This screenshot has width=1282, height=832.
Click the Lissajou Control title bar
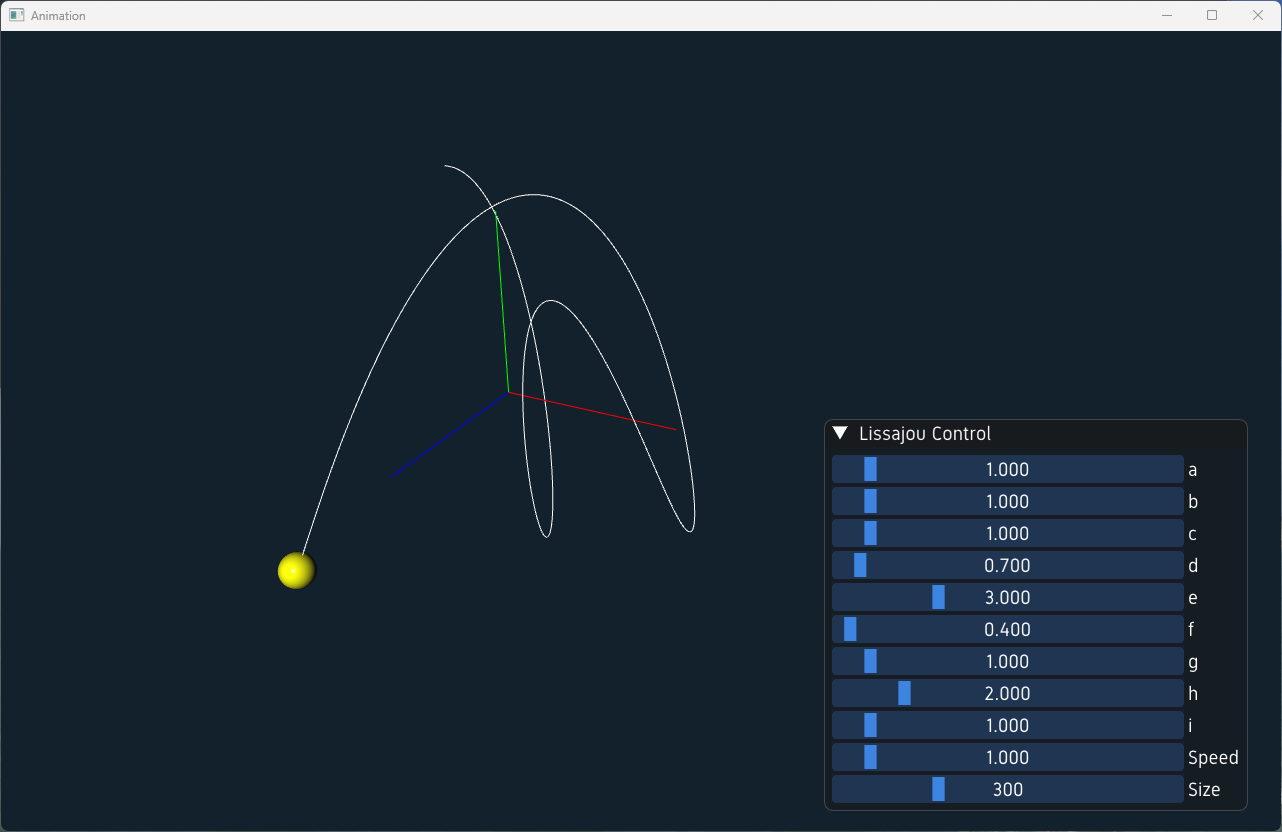1036,434
